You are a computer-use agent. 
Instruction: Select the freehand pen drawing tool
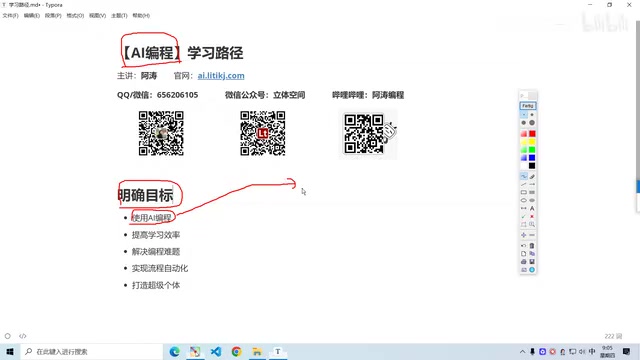524,176
